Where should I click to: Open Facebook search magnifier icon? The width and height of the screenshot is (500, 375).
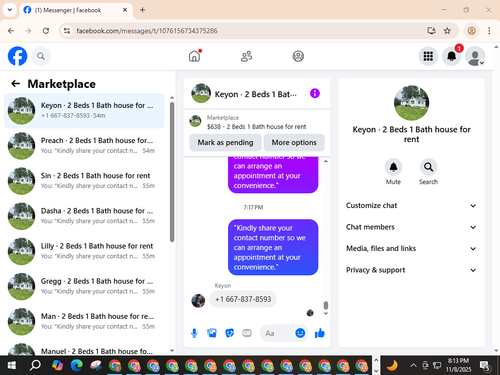(x=41, y=56)
